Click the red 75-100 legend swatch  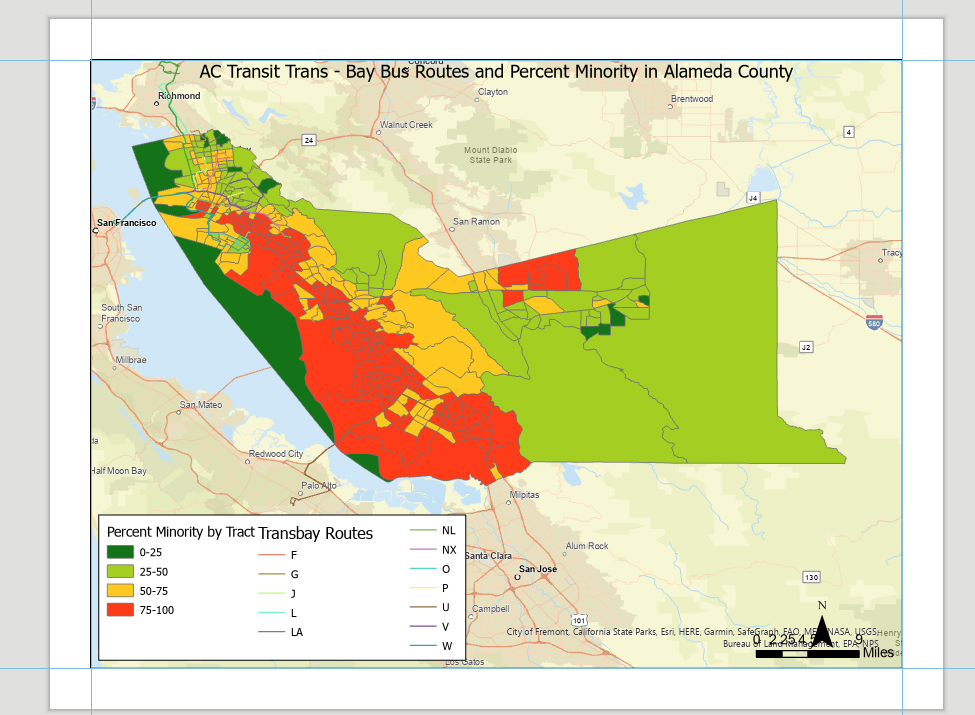120,610
